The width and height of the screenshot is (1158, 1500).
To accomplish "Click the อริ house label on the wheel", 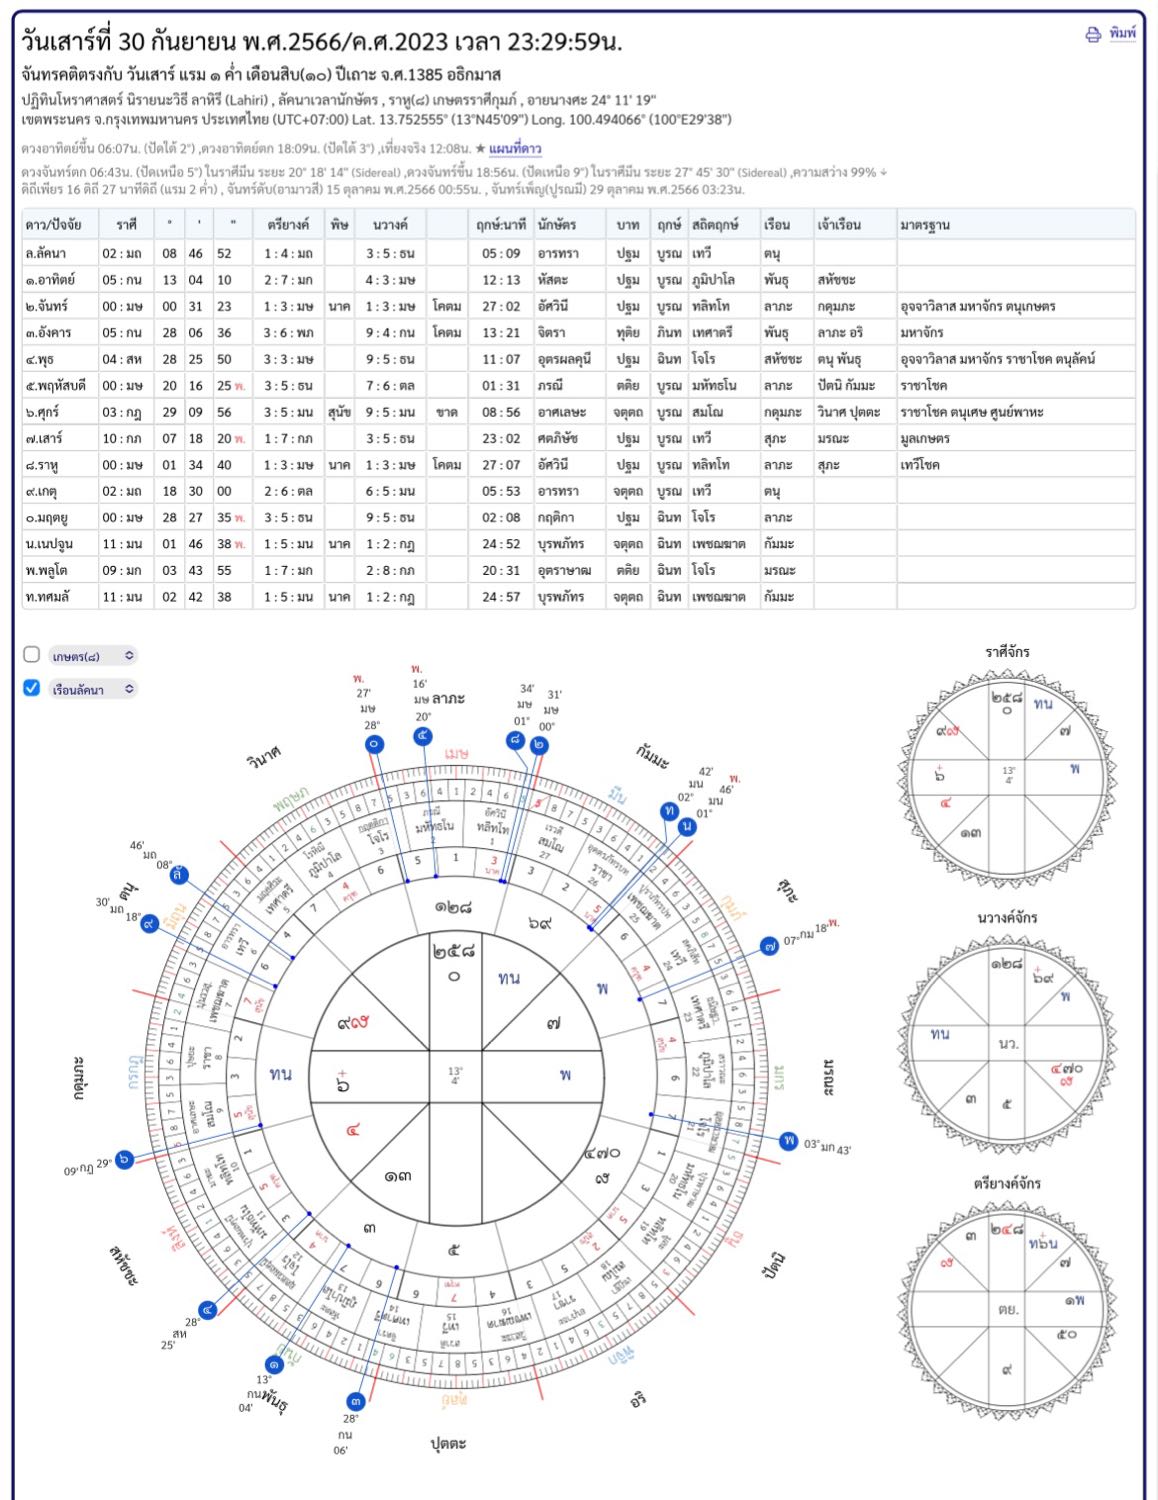I will [x=639, y=1400].
